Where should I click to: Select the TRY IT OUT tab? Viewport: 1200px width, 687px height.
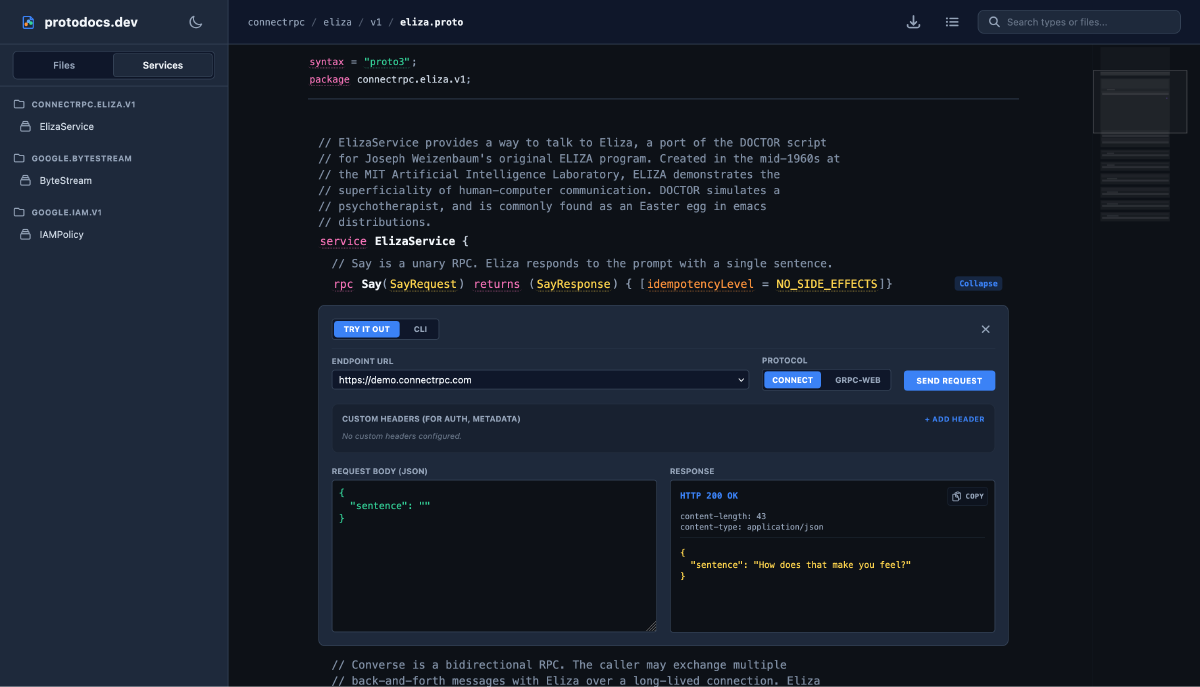click(x=367, y=329)
